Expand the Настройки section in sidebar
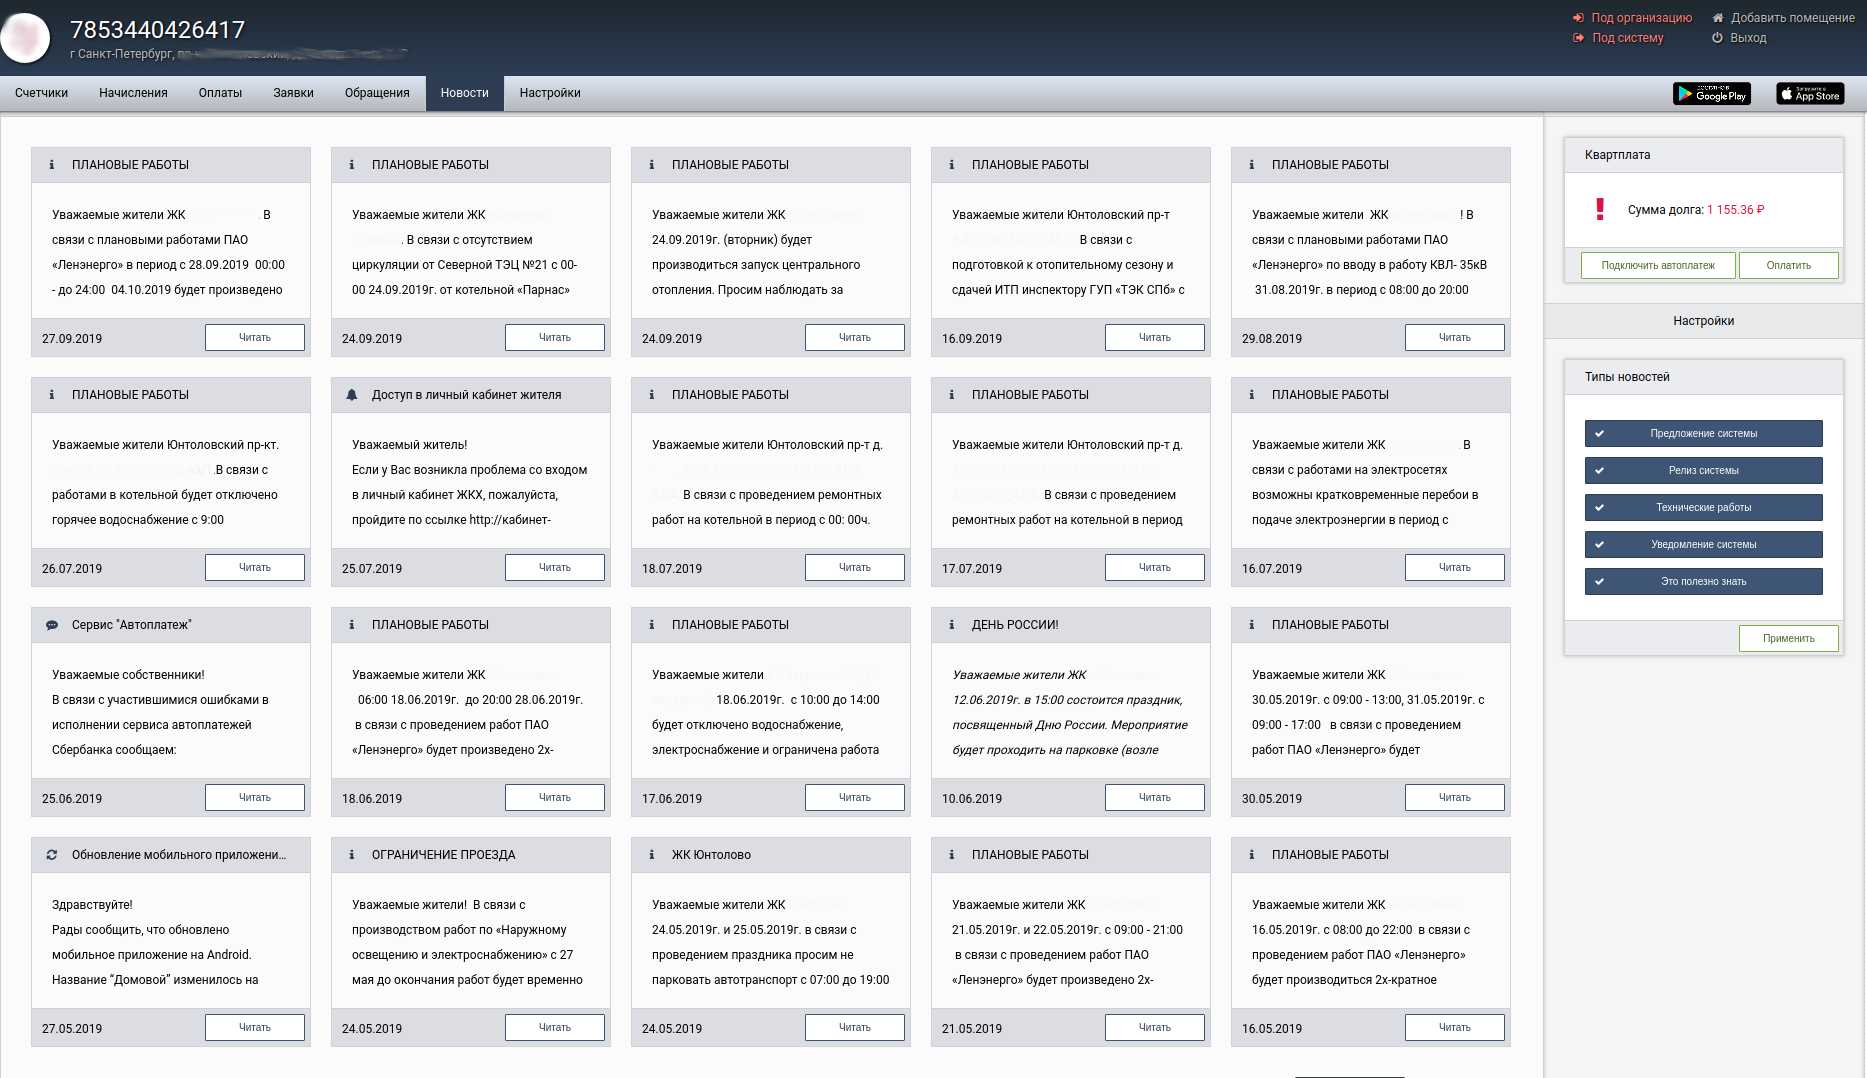The image size is (1867, 1078). (x=1703, y=321)
